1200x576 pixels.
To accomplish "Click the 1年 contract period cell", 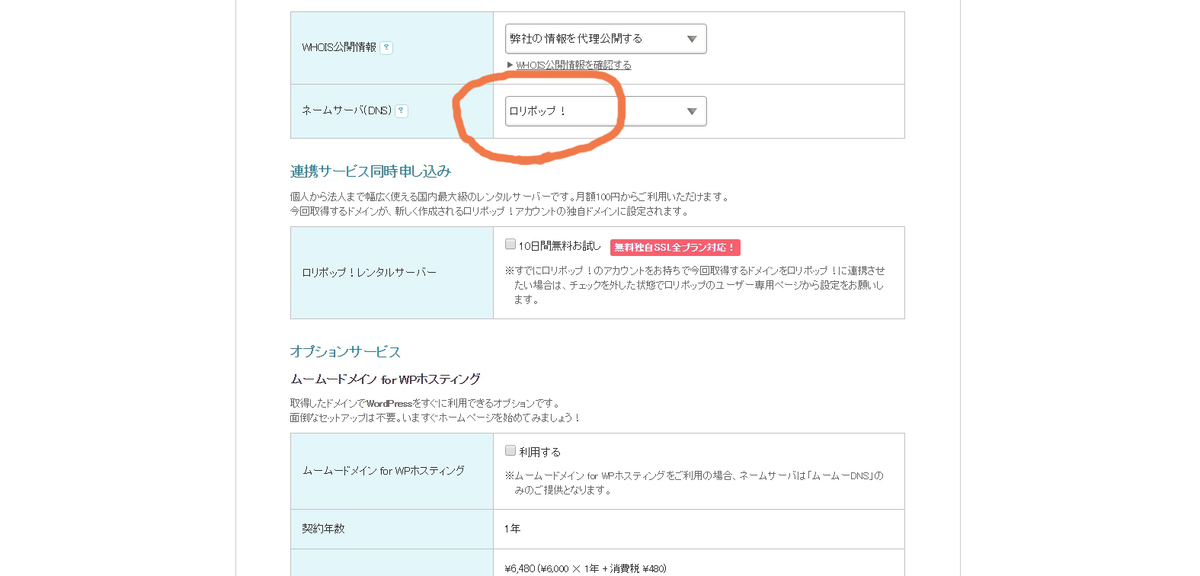I will (x=512, y=528).
